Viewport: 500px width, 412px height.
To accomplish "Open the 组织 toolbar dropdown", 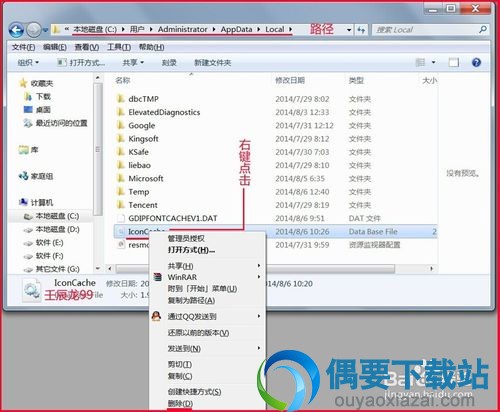I will point(28,63).
